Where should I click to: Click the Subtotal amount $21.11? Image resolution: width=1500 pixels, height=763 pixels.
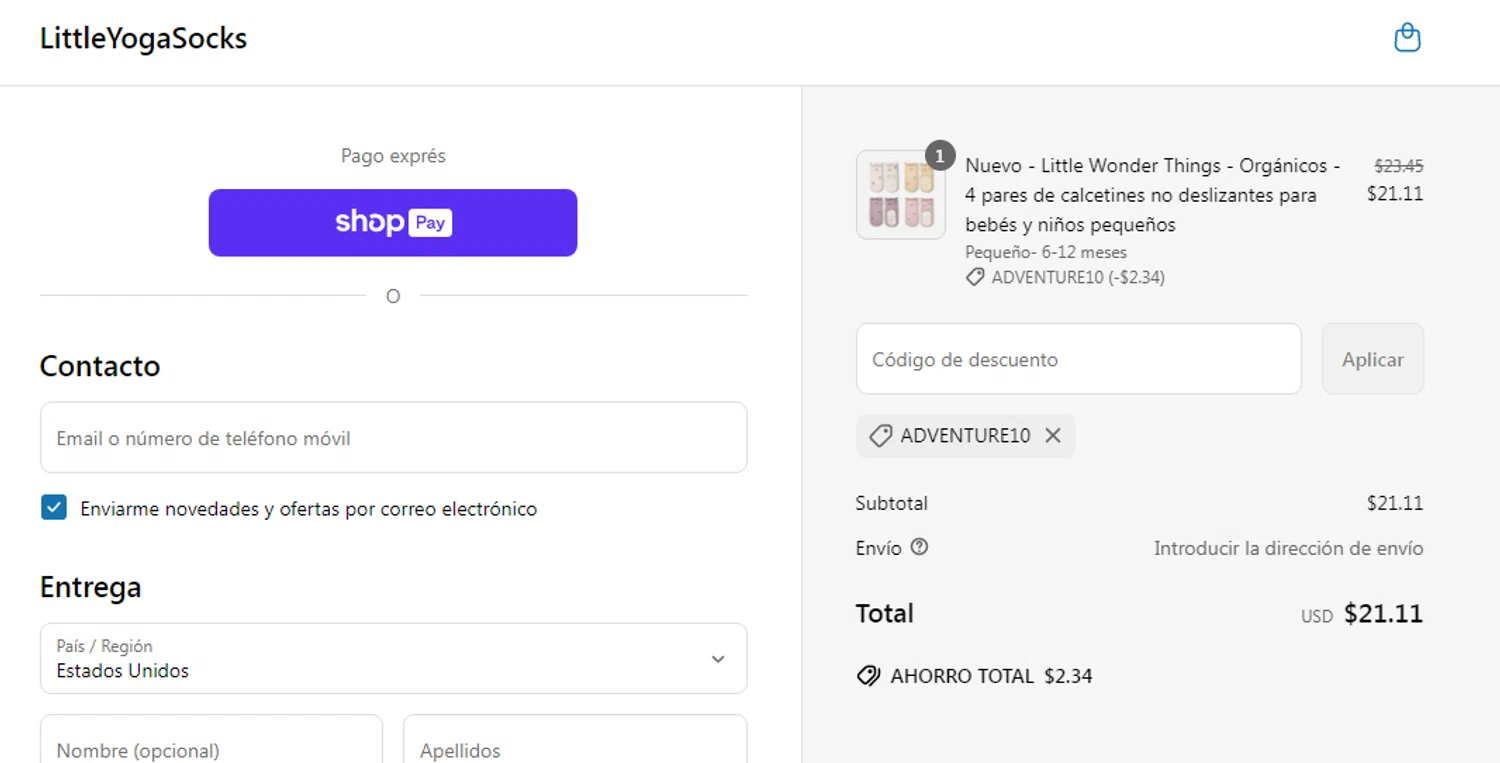1395,503
